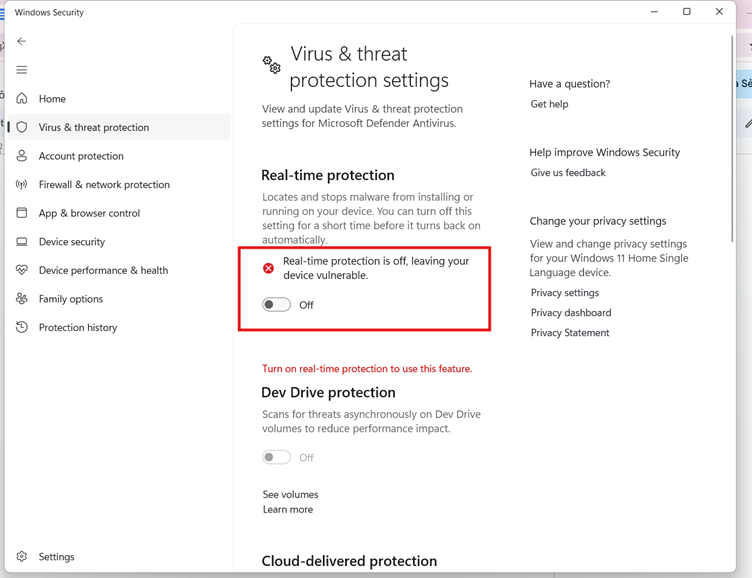Open Family options people icon
Screen dimensions: 752x578
click(22, 298)
